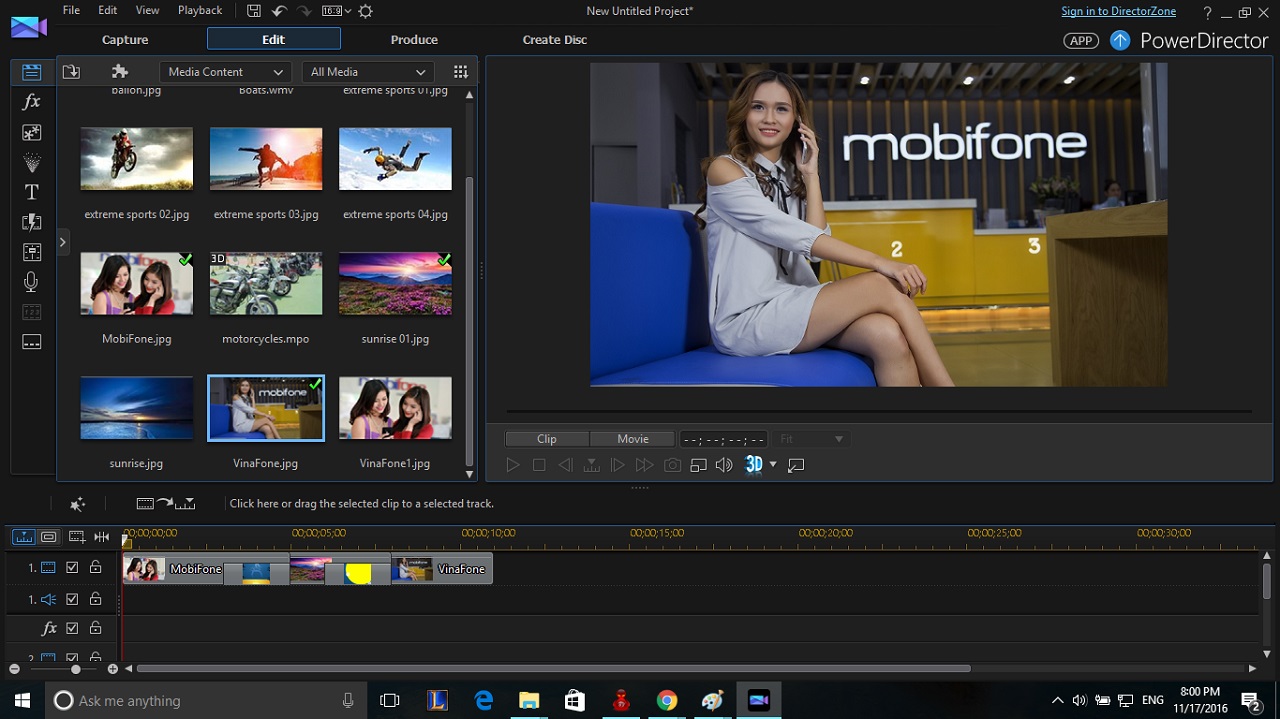Open the library view grid menu icon
The image size is (1280, 719).
[x=460, y=72]
